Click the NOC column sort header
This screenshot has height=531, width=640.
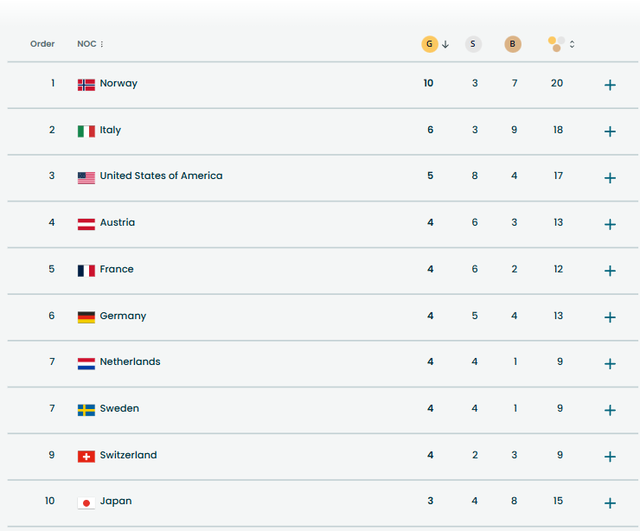pyautogui.click(x=91, y=44)
